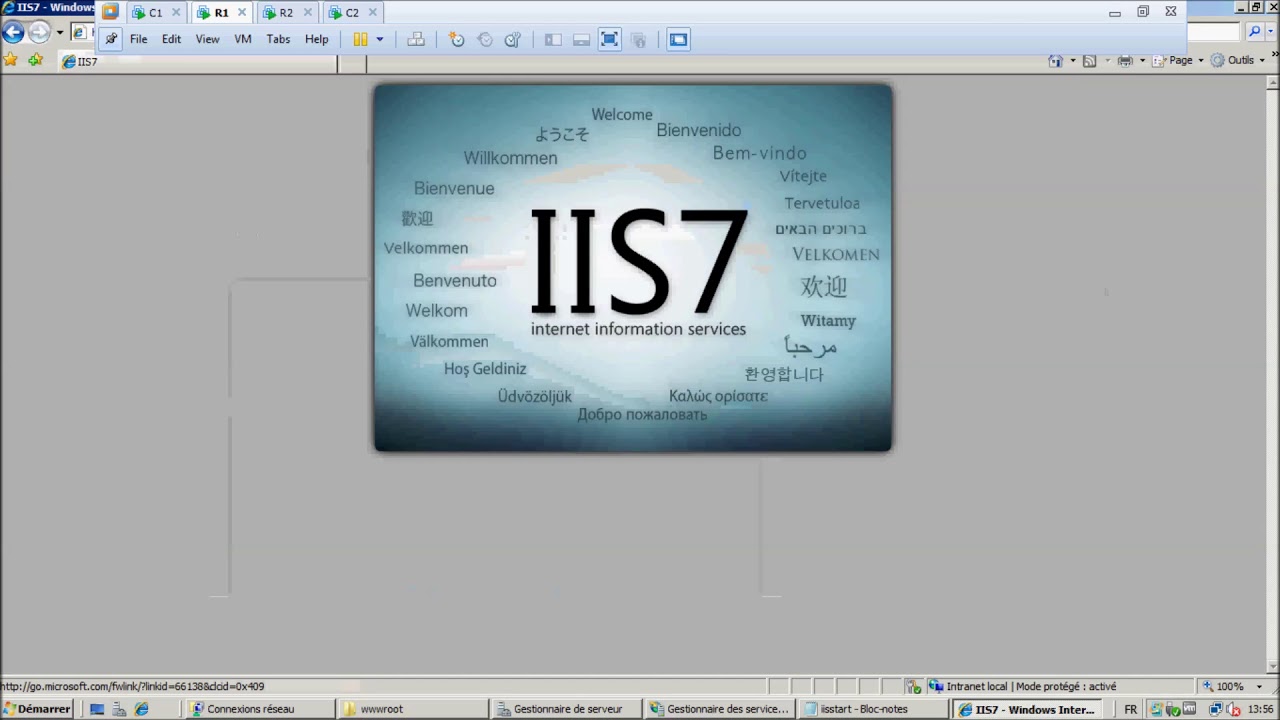Screen dimensions: 1280x720
Task: Expand the IE search options dropdown
Action: tap(1271, 32)
